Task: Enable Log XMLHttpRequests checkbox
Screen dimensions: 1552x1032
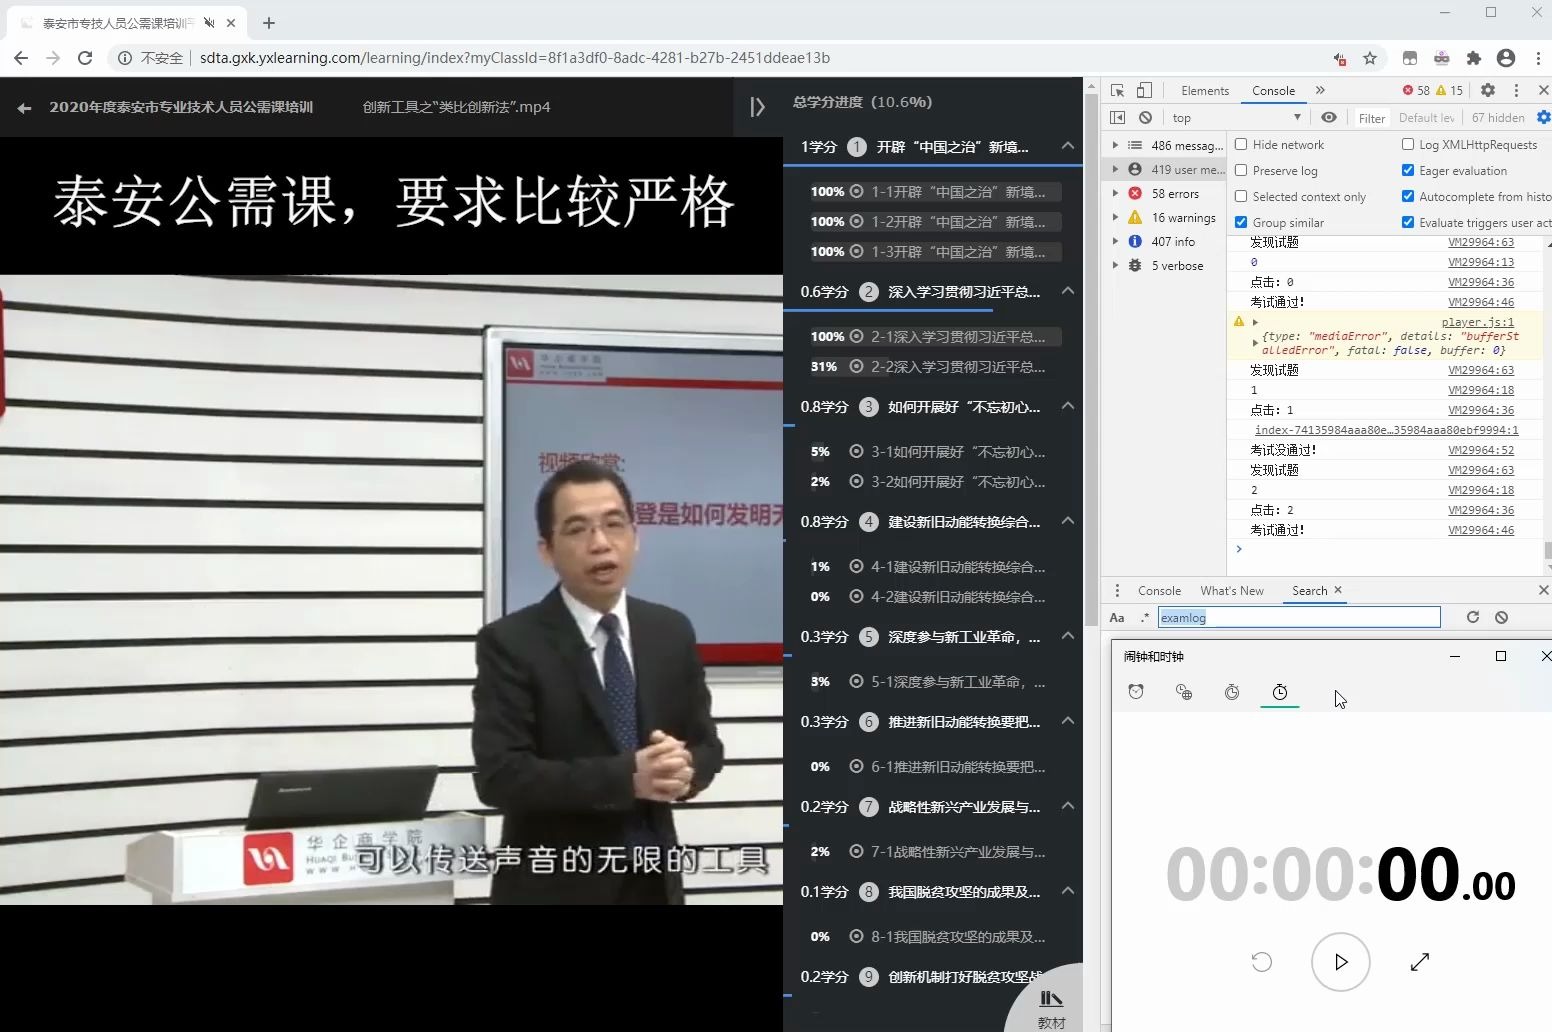Action: click(1408, 144)
